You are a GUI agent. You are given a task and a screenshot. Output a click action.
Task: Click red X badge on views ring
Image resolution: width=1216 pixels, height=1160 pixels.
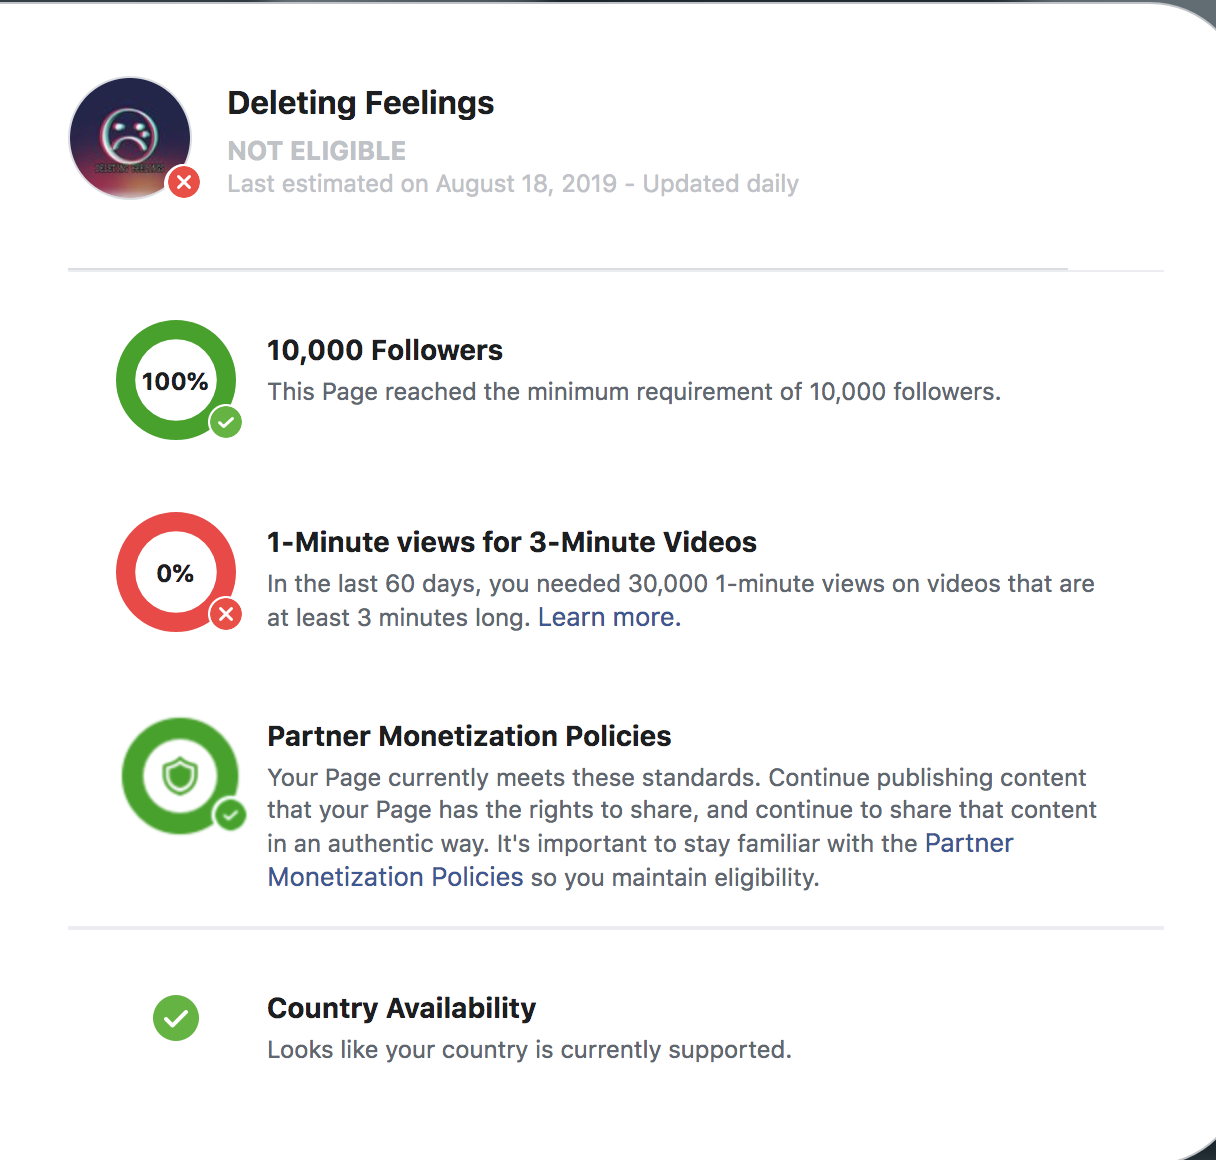tap(226, 614)
